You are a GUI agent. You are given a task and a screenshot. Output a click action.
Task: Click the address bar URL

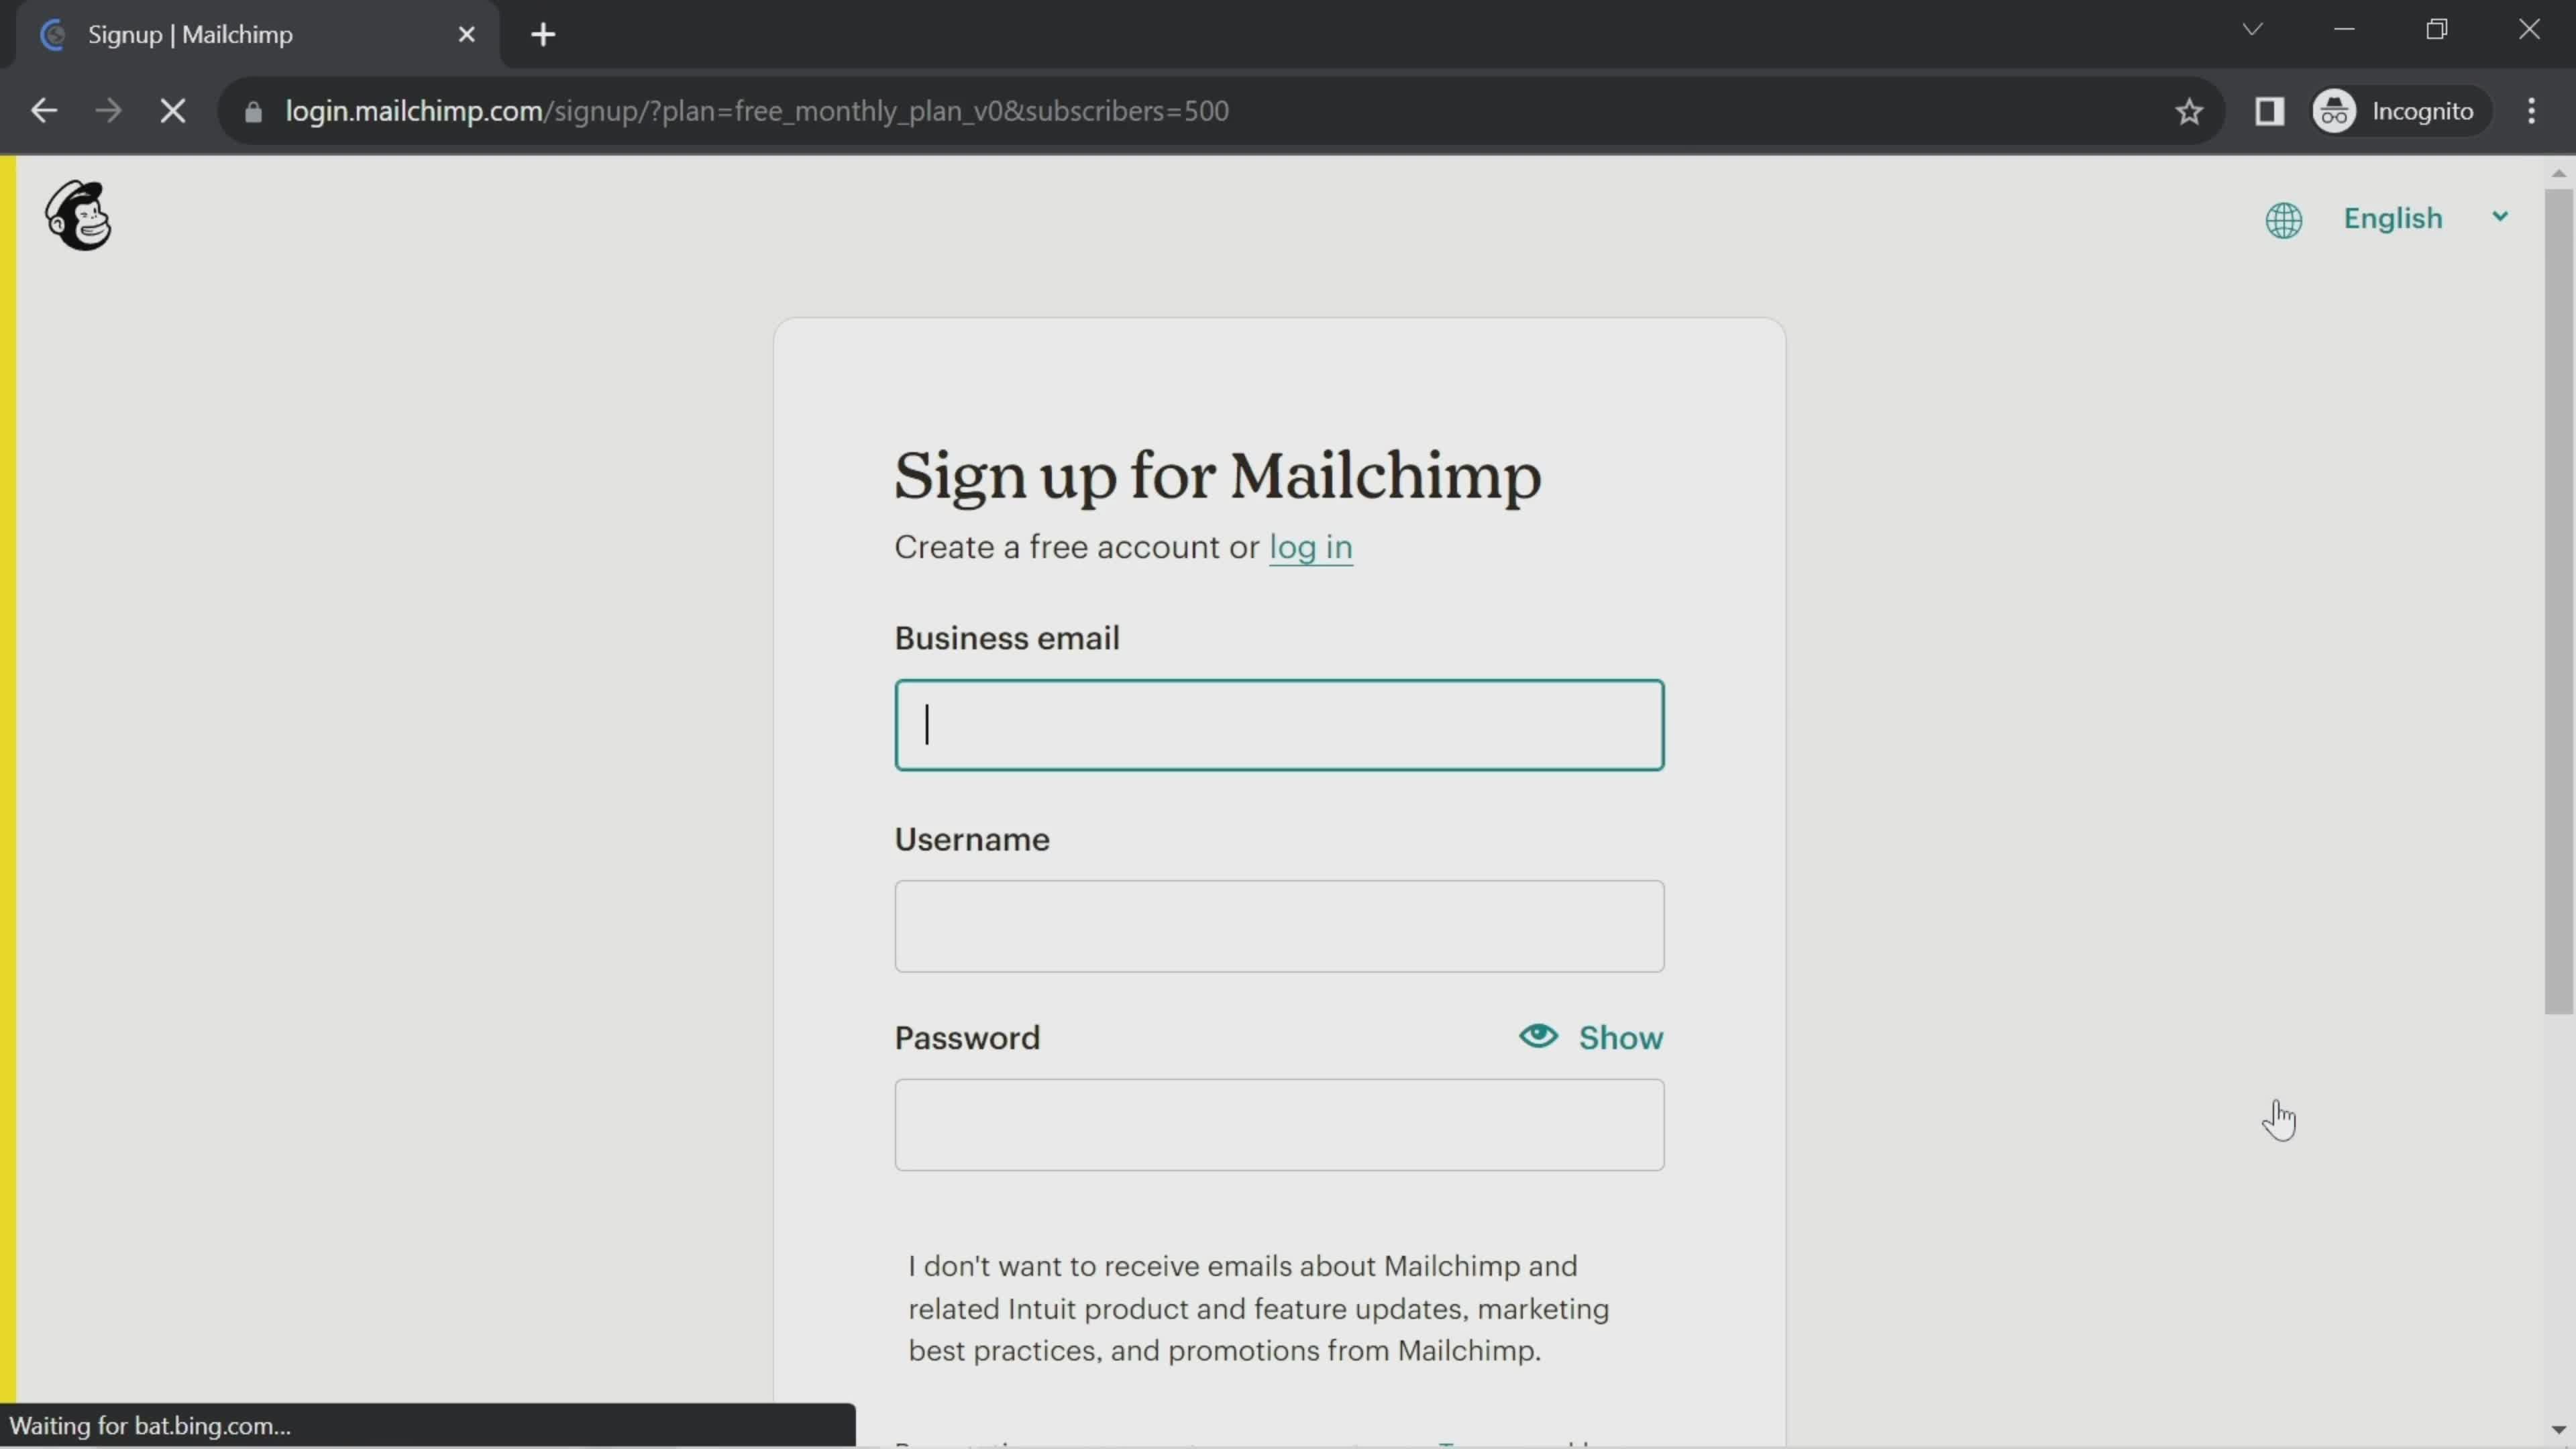(757, 111)
